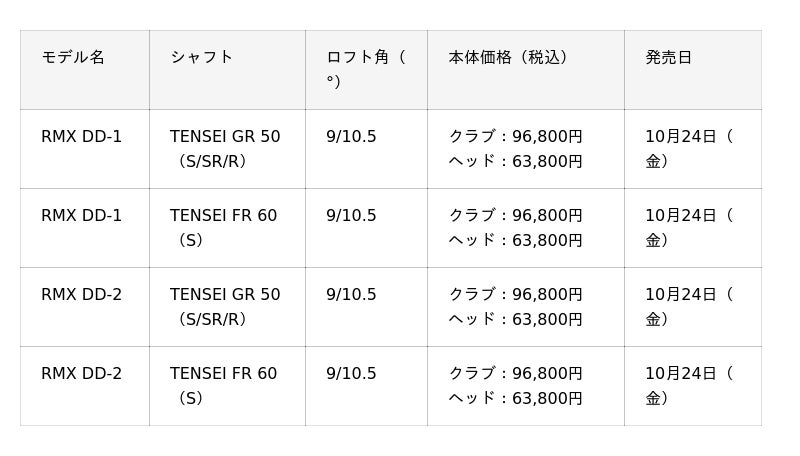Click price cell in RMX DD-1 FR 60 row
Screen dimensions: 800x456
click(x=515, y=227)
